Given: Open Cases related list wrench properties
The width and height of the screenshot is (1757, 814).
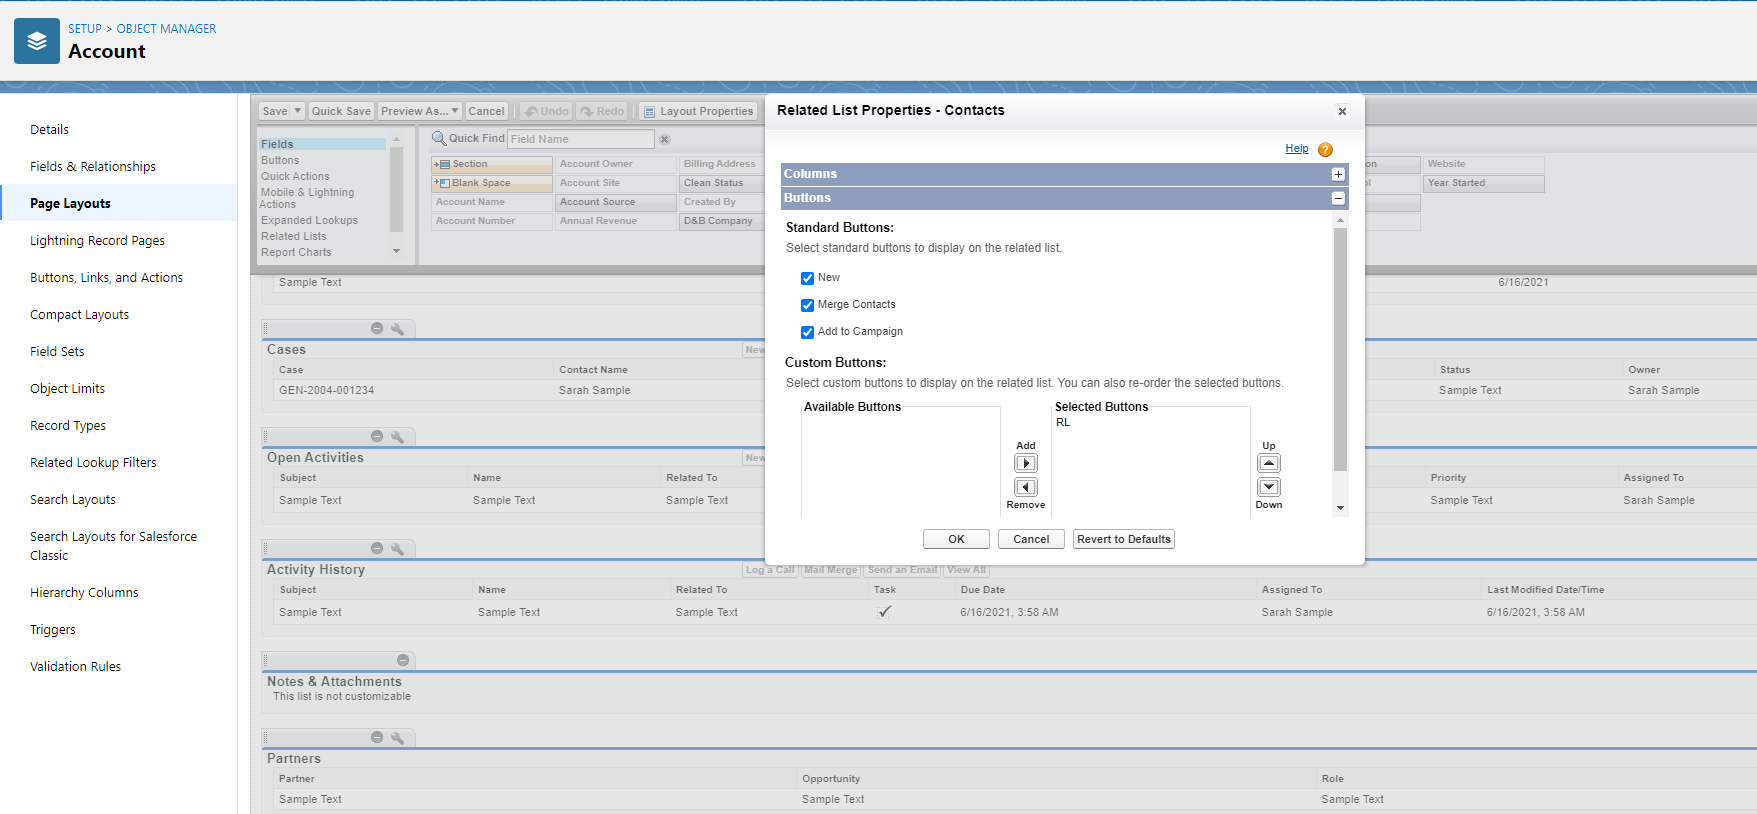Looking at the screenshot, I should (397, 328).
